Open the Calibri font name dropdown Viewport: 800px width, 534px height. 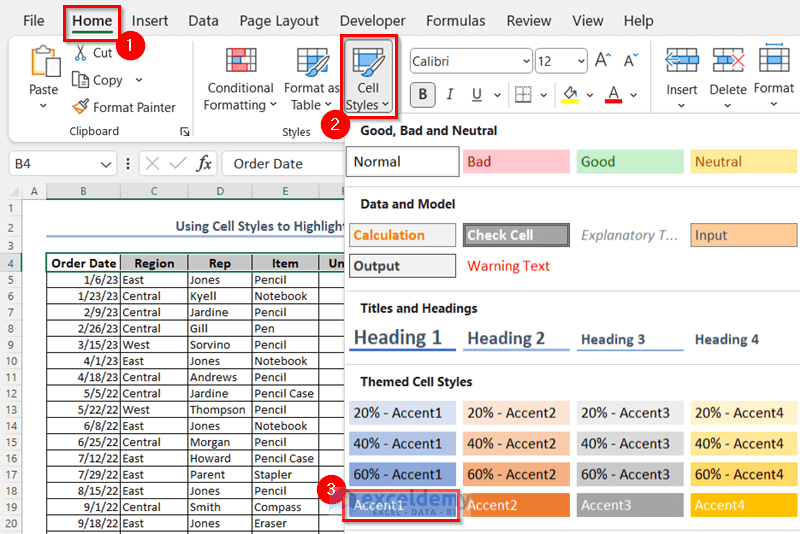coord(527,61)
